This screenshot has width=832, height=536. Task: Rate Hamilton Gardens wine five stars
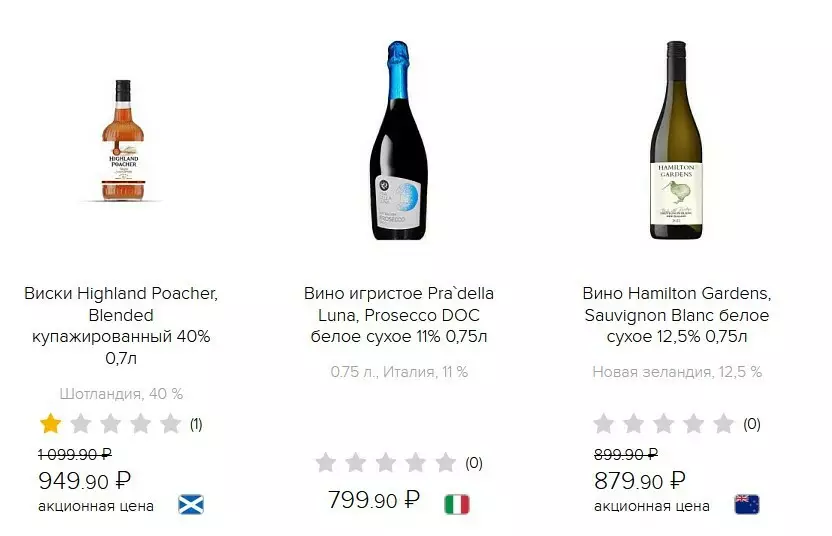723,424
